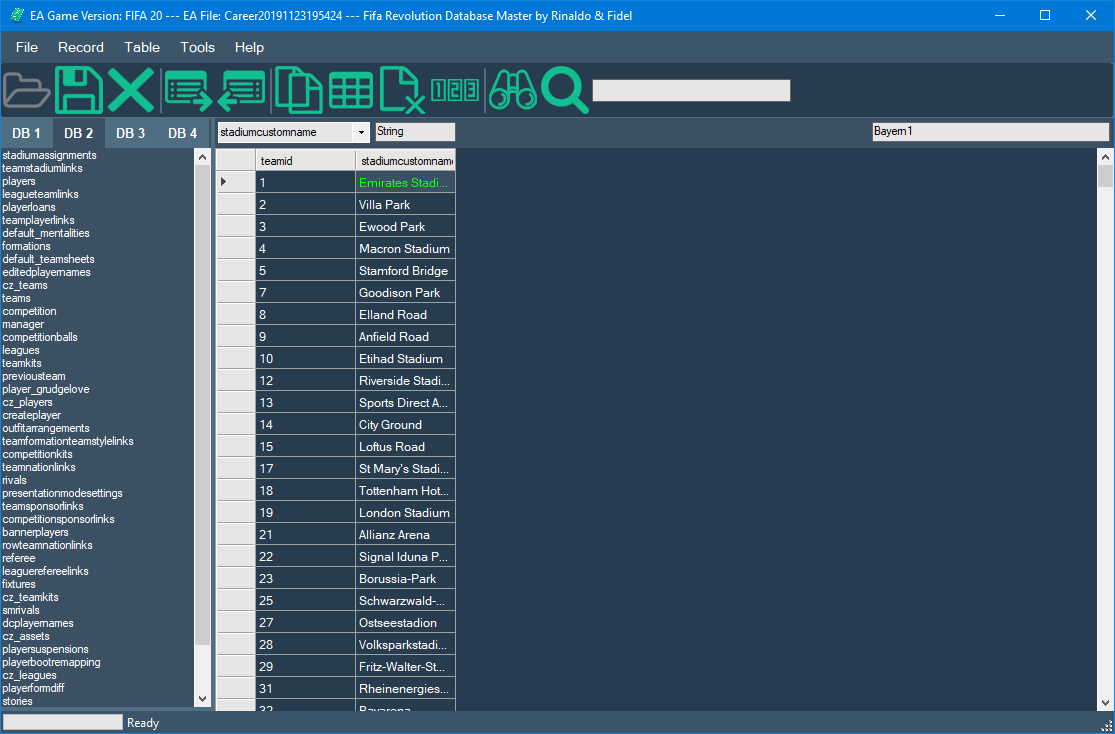Viewport: 1115px width, 734px height.
Task: Open the Record menu
Action: (81, 48)
